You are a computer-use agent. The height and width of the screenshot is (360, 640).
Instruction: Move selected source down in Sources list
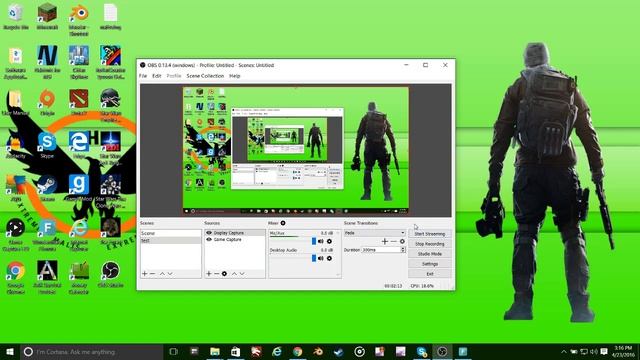tap(242, 273)
